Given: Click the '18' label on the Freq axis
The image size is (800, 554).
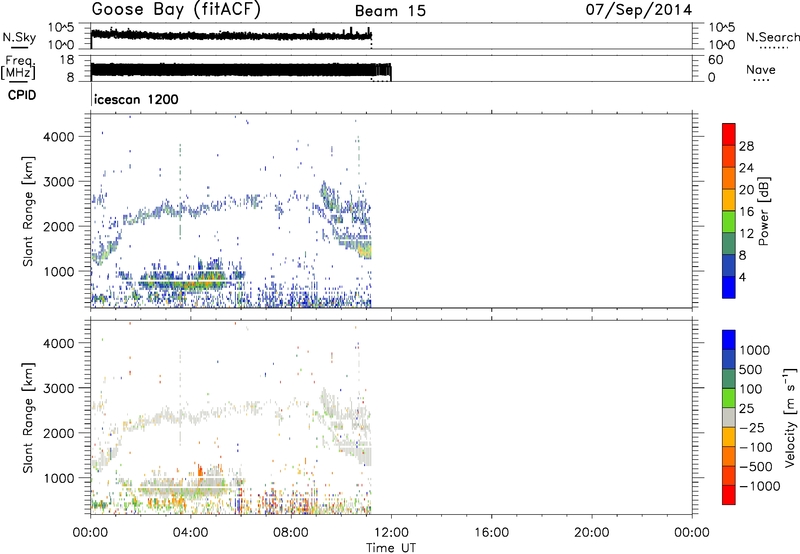Looking at the screenshot, I should pyautogui.click(x=67, y=60).
